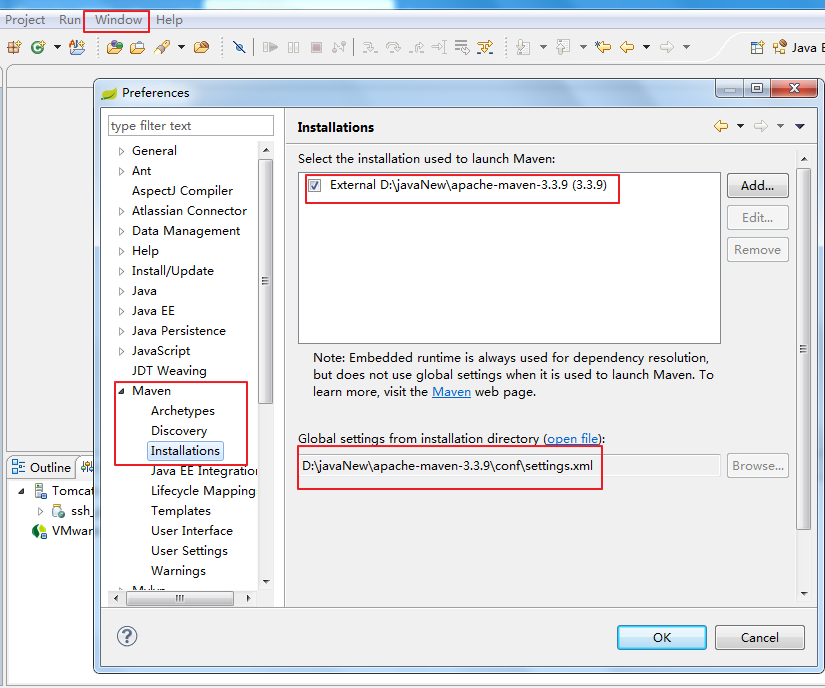Click the Step Return icon
Screen dimensions: 825x688
[416, 47]
